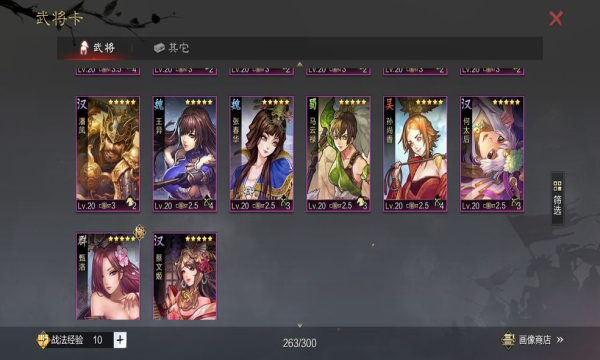The height and width of the screenshot is (360, 600).
Task: Click the down arrow below the card list
Action: [300, 325]
